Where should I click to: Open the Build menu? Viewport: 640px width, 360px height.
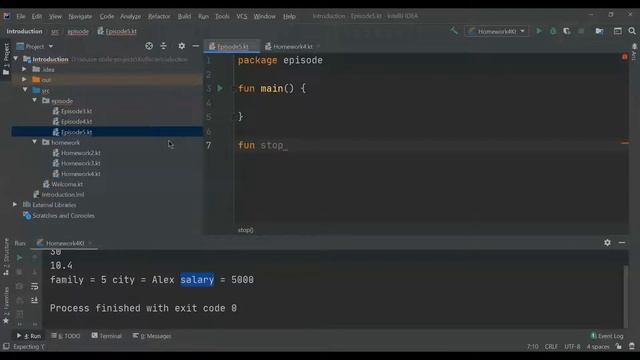point(184,16)
